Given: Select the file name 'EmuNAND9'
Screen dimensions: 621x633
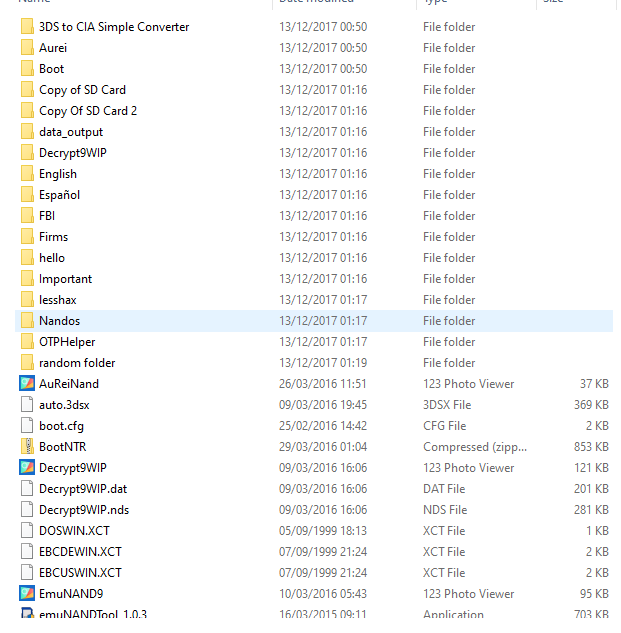Looking at the screenshot, I should [x=71, y=594].
